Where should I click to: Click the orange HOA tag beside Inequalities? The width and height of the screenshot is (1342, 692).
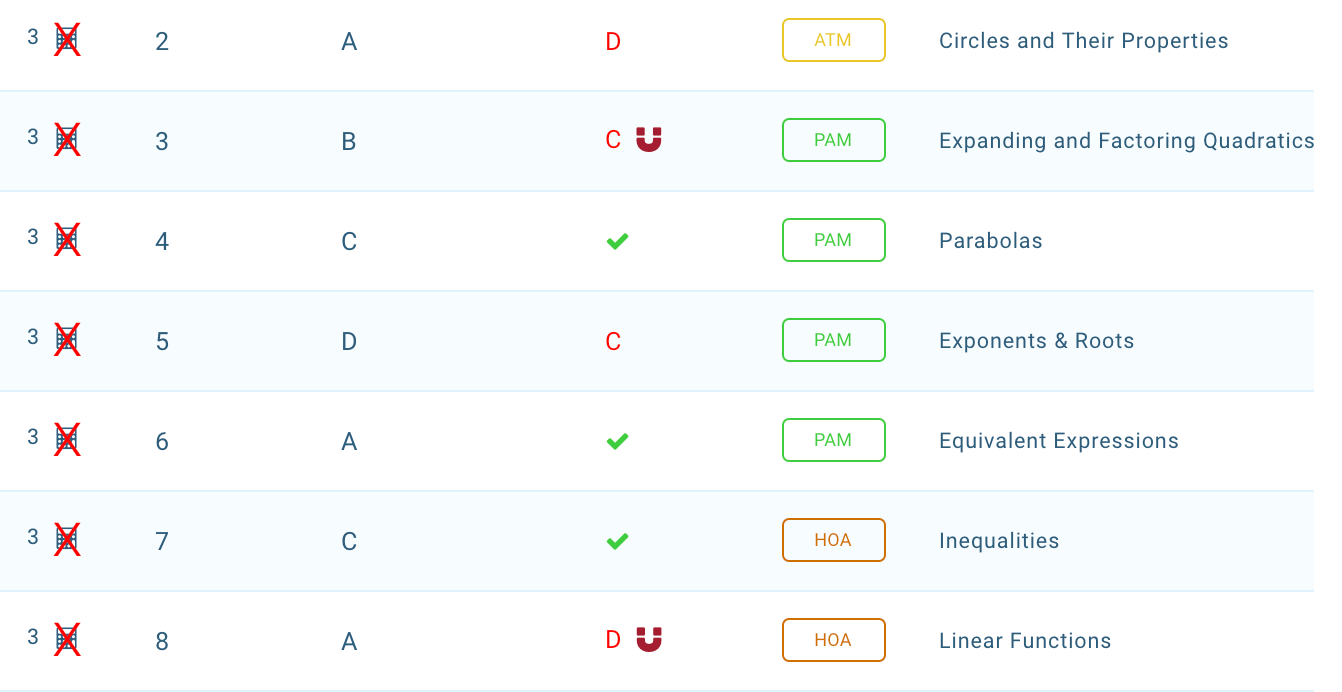click(x=833, y=540)
